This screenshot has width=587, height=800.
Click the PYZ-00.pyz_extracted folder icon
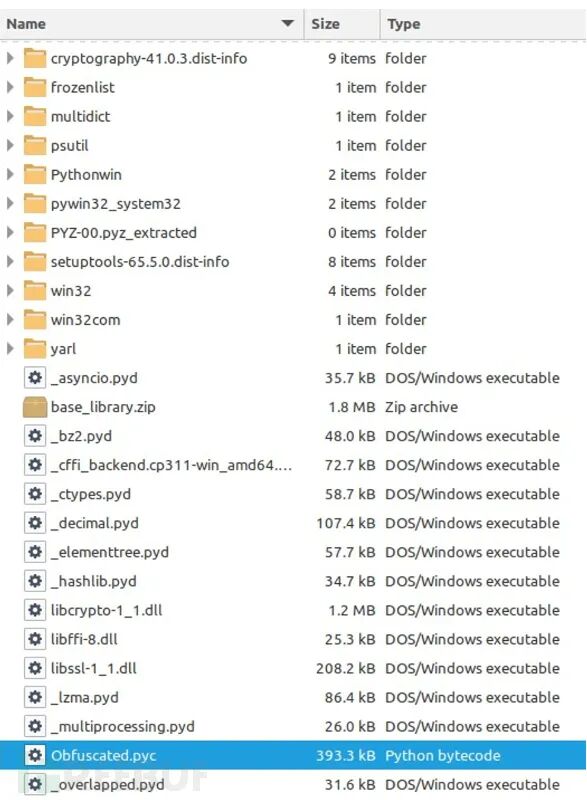pos(35,233)
